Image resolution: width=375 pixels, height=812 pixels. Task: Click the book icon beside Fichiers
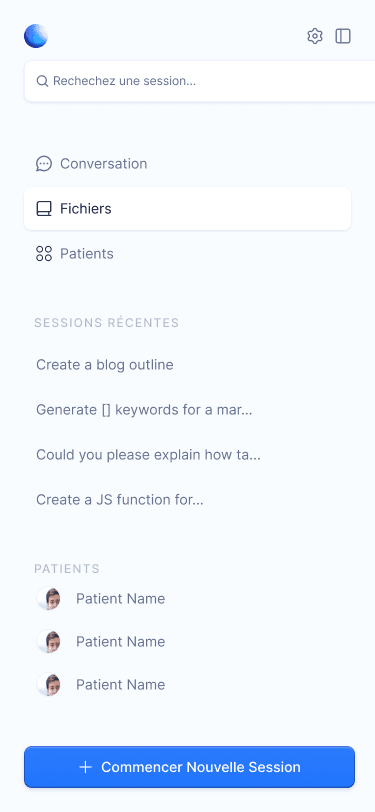pyautogui.click(x=44, y=209)
